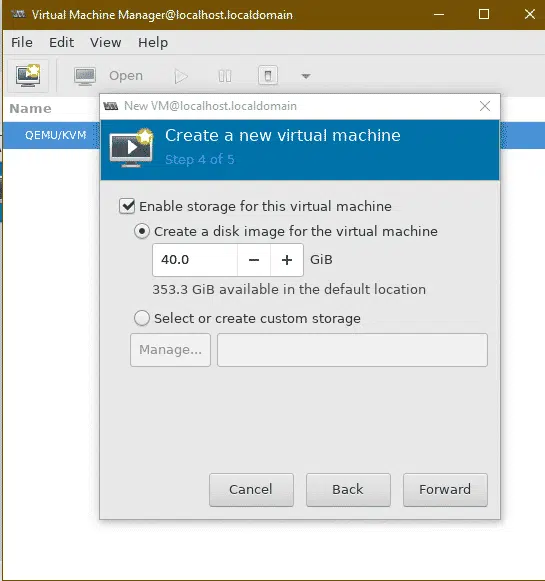Click the Back button
Viewport: 545px width, 581px height.
coord(348,489)
